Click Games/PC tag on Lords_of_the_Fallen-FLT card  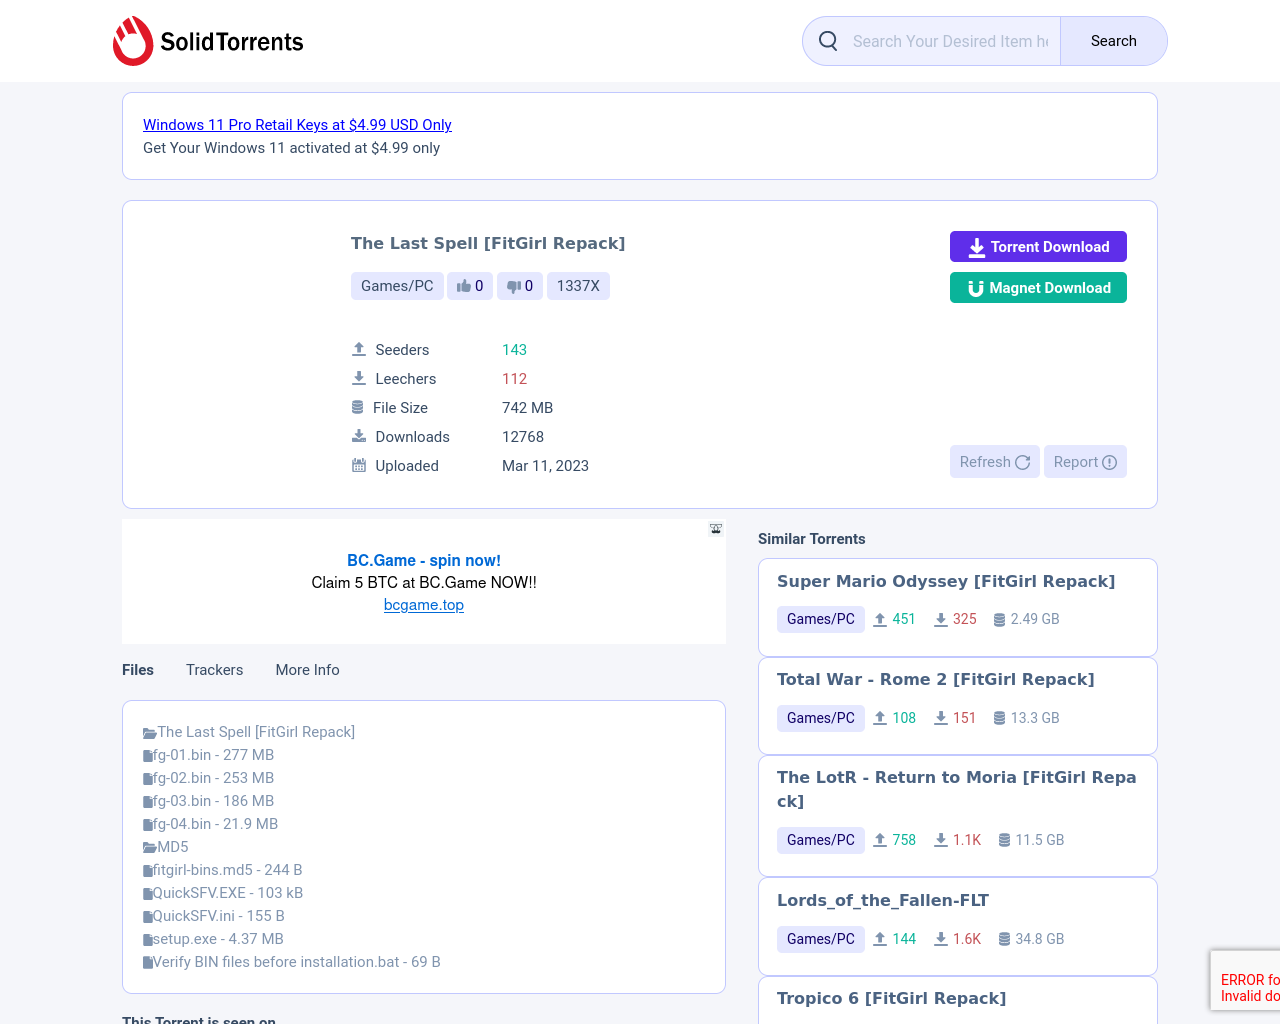(821, 939)
